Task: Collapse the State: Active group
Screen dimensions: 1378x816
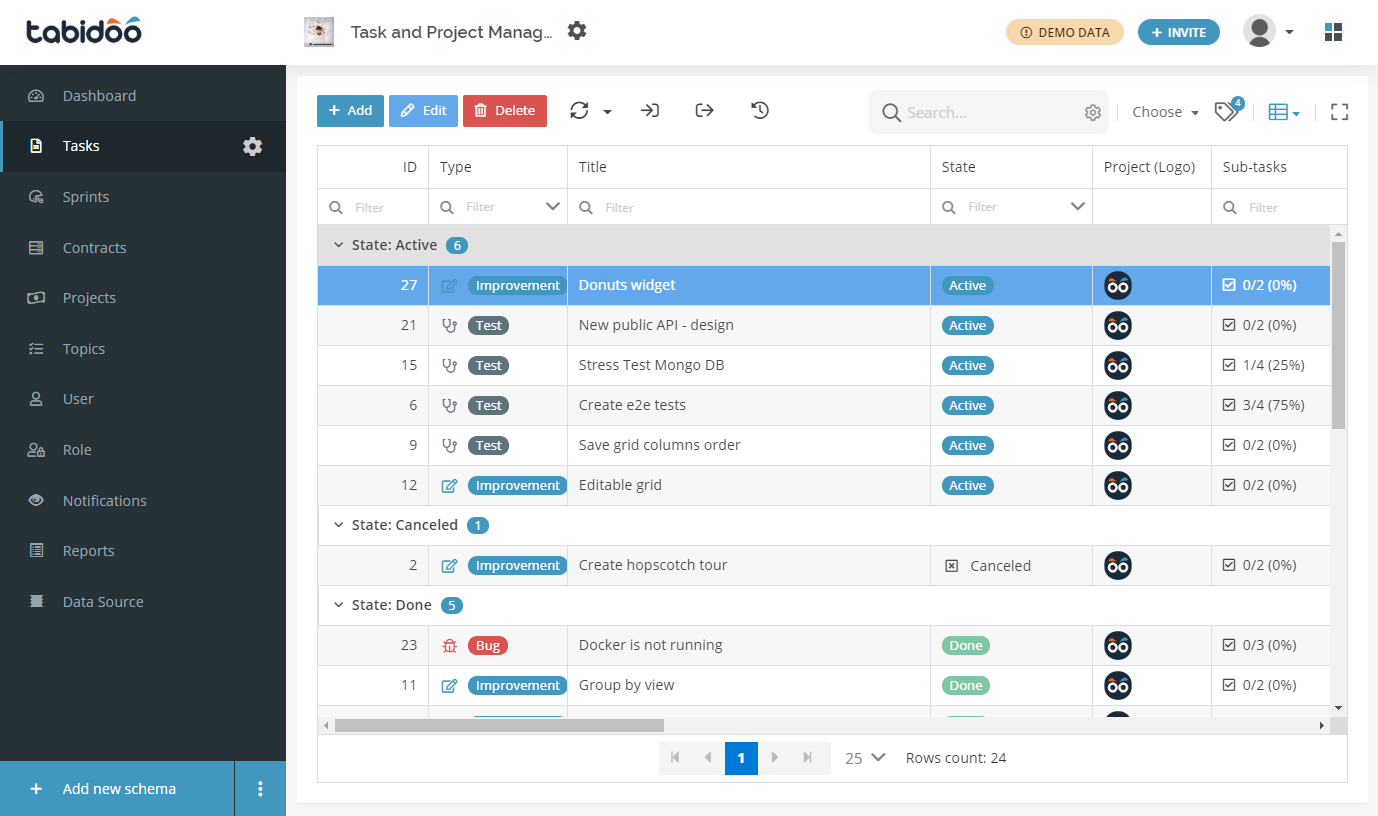Action: tap(338, 245)
